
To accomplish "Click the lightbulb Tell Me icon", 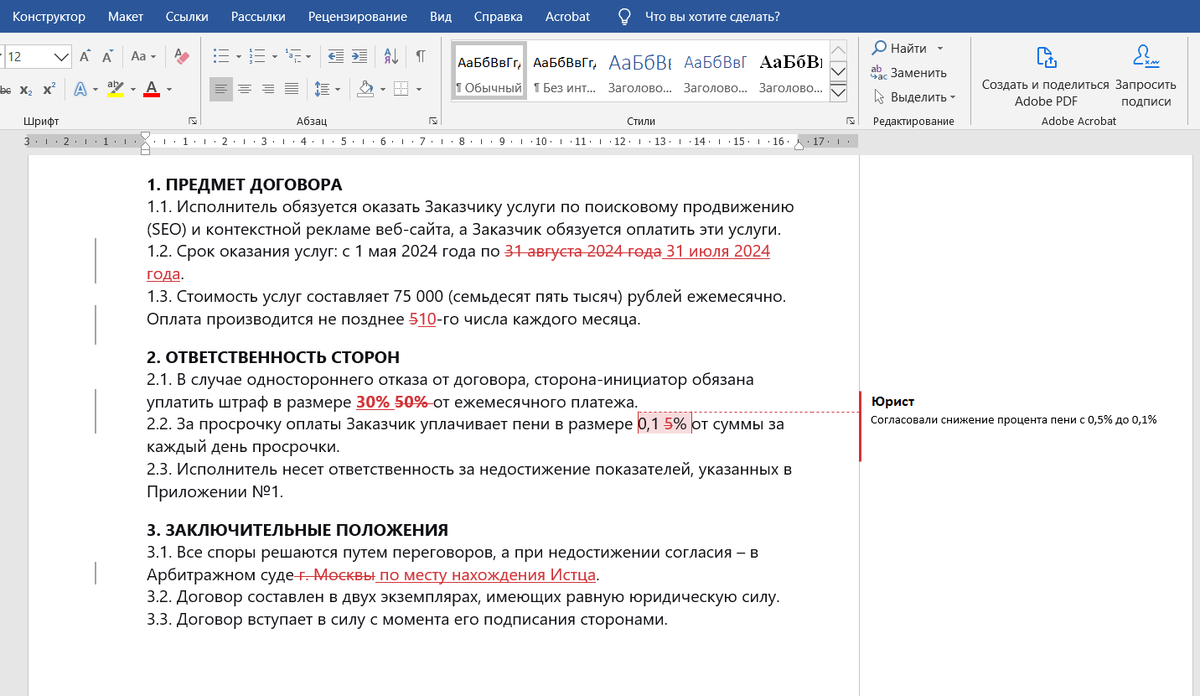I will coord(625,17).
